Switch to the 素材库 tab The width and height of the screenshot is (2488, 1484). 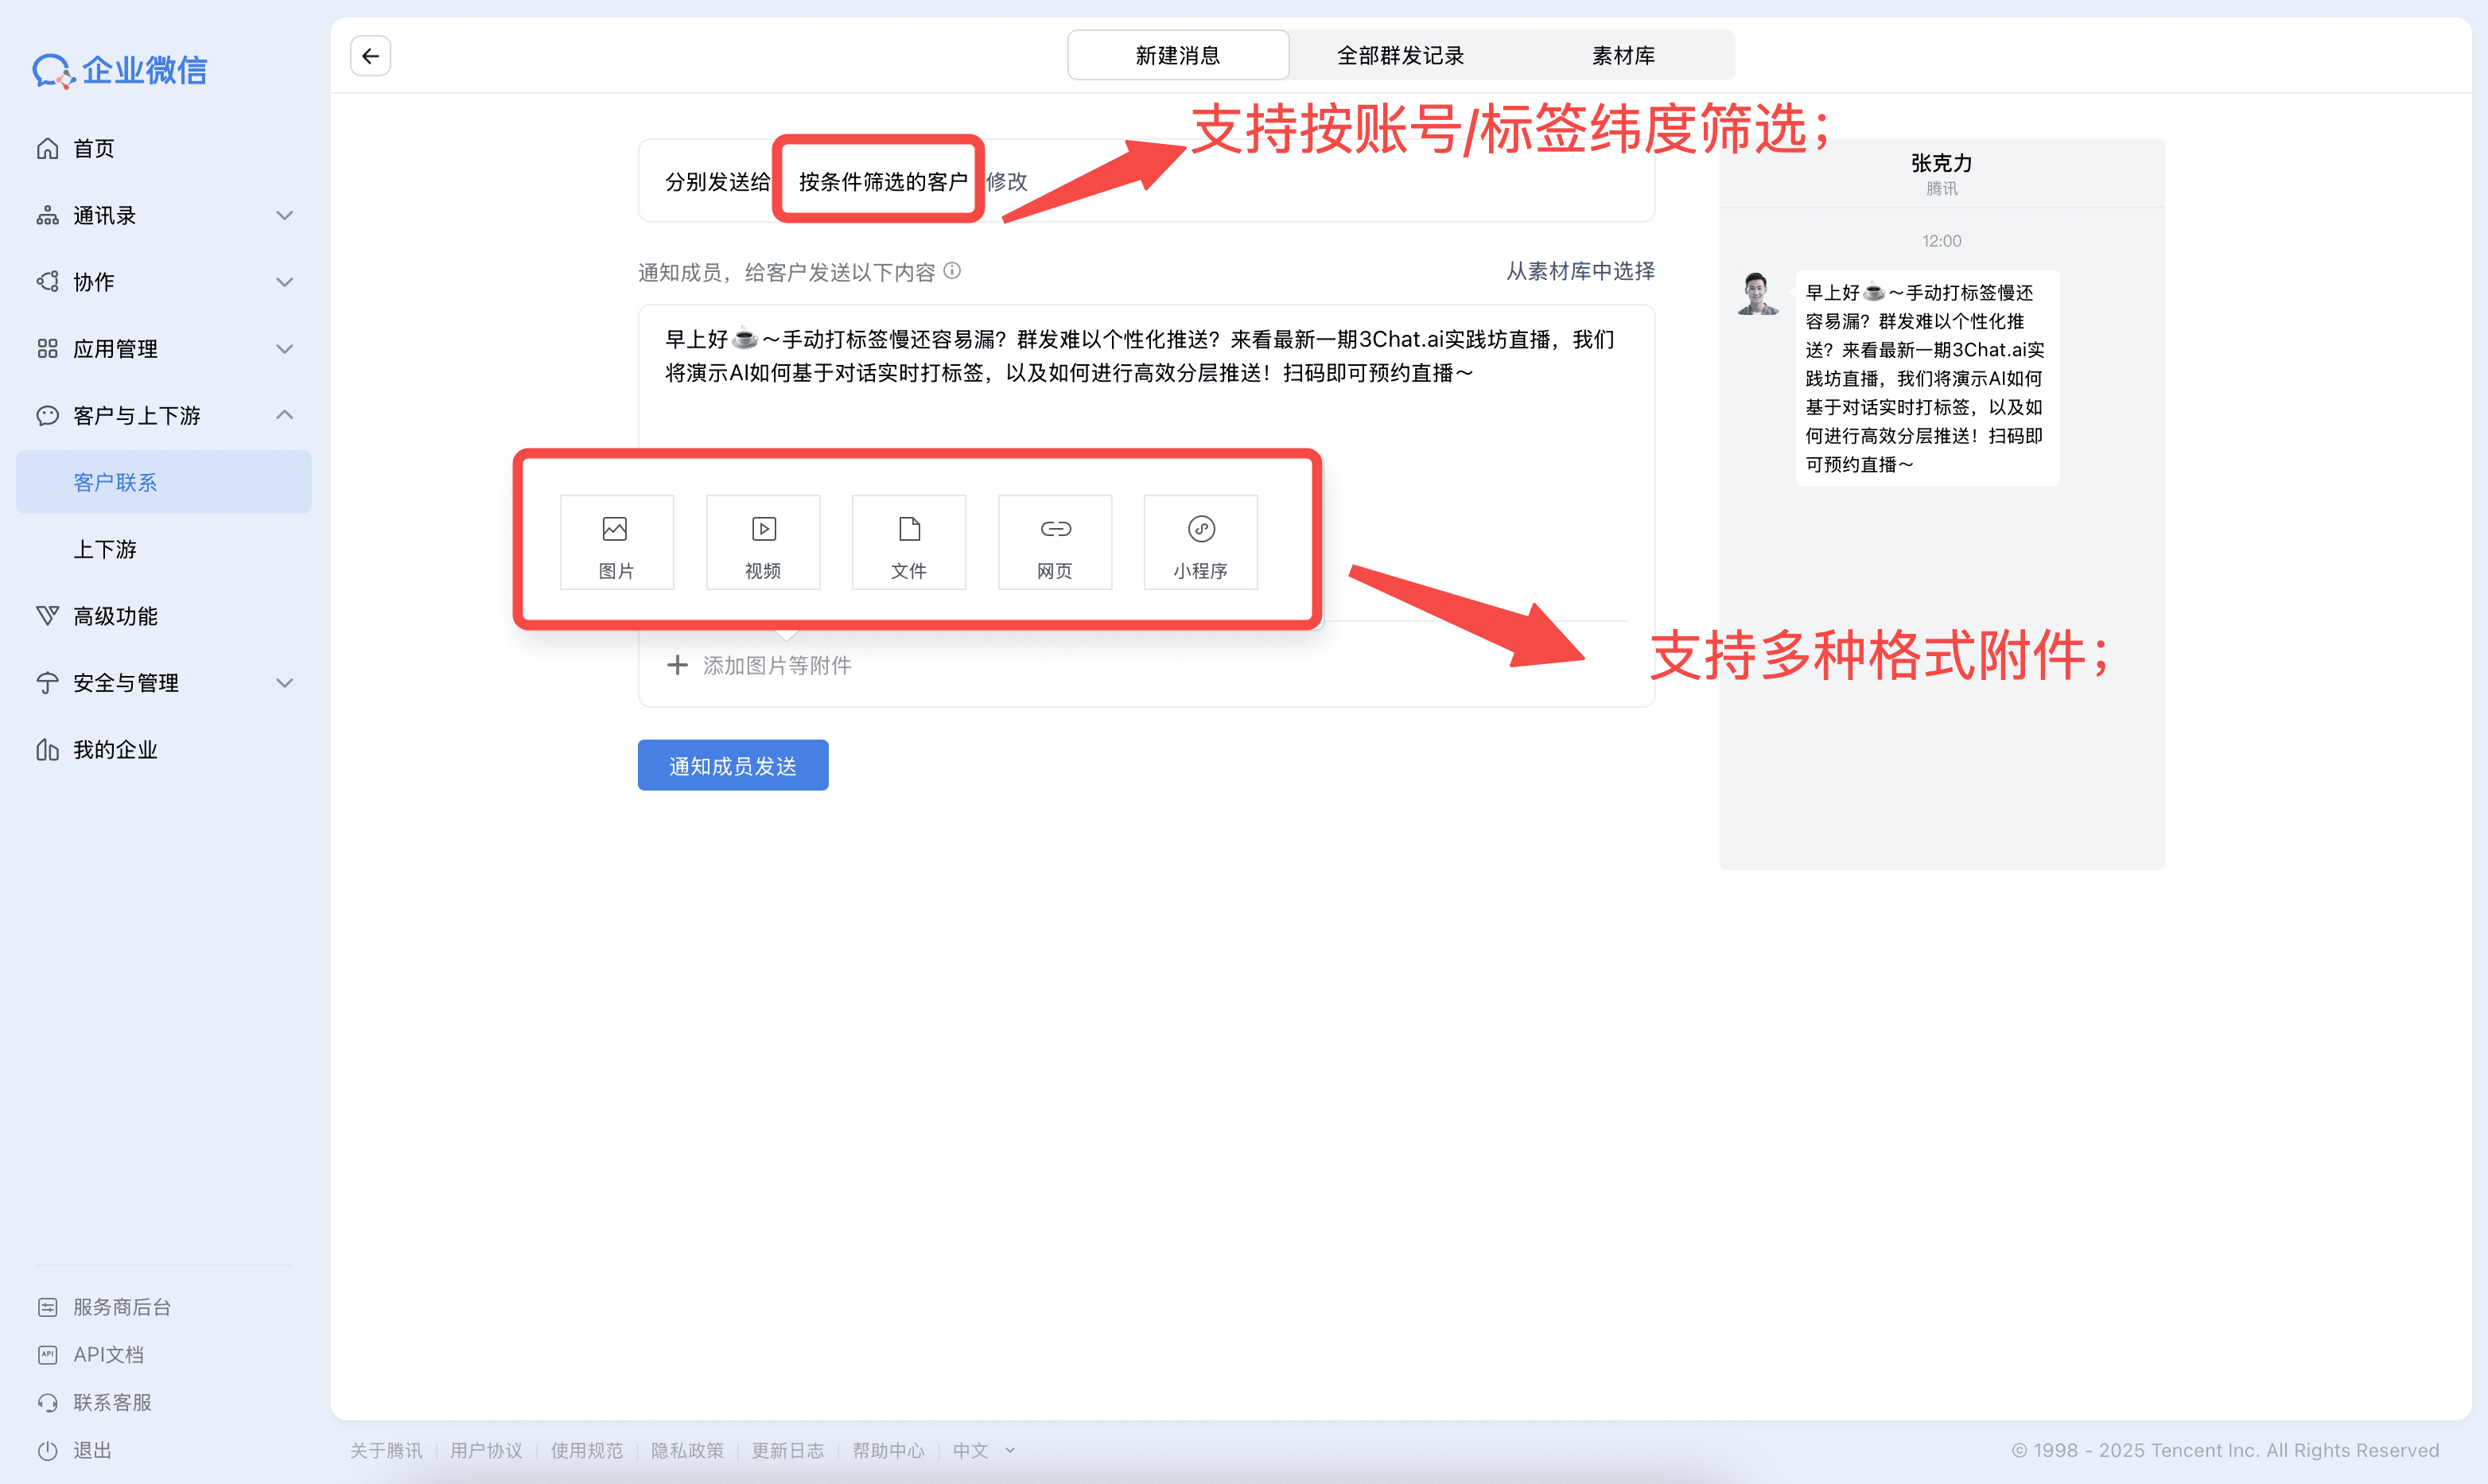pyautogui.click(x=1623, y=56)
